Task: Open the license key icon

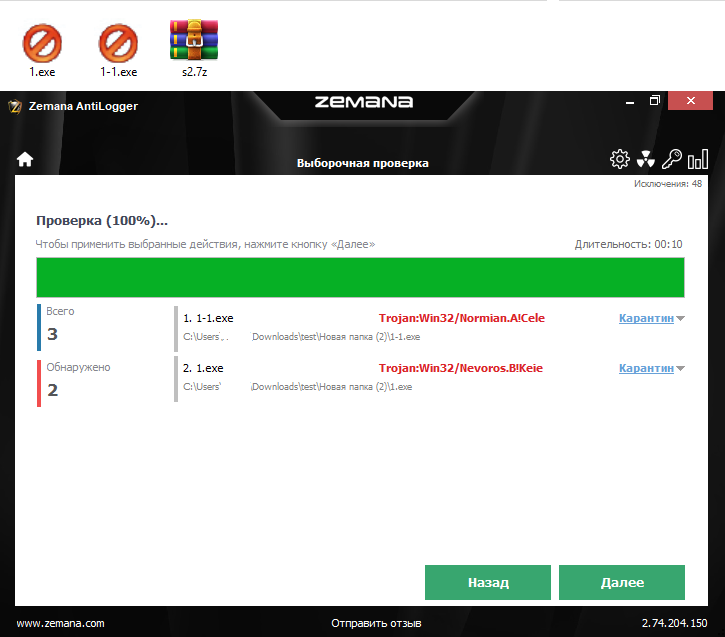Action: pos(671,159)
